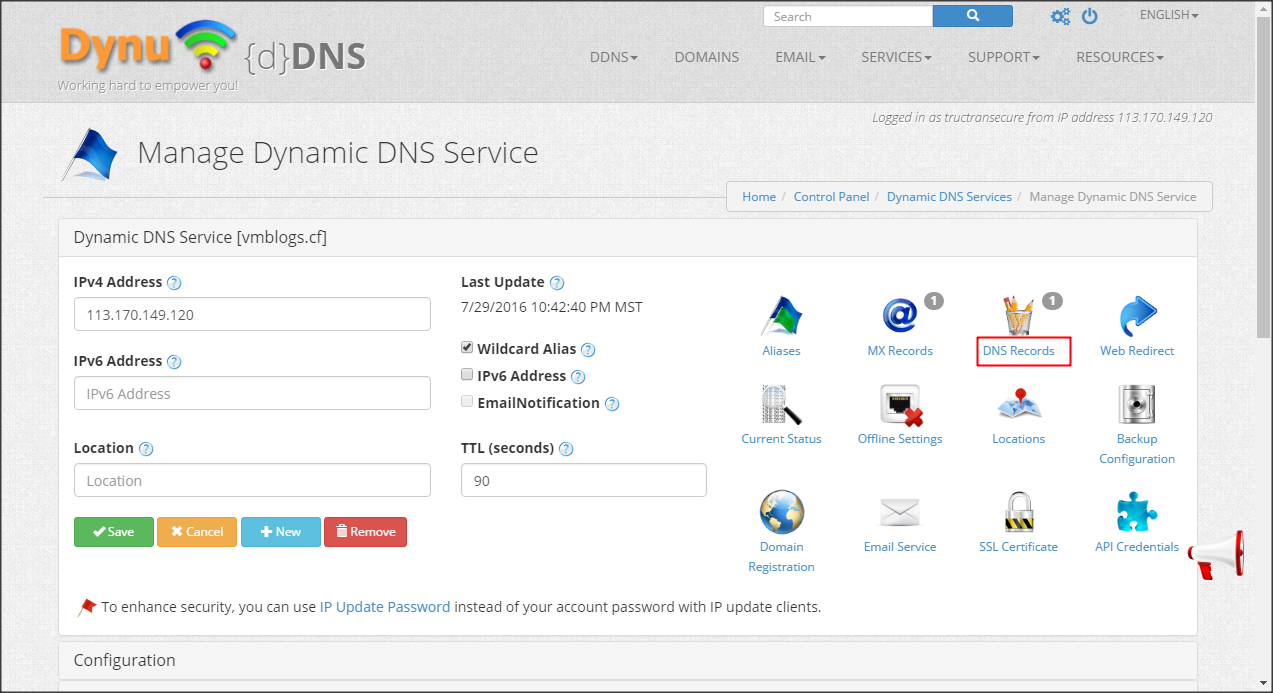
Task: Open the Offline Settings icon
Action: [899, 404]
